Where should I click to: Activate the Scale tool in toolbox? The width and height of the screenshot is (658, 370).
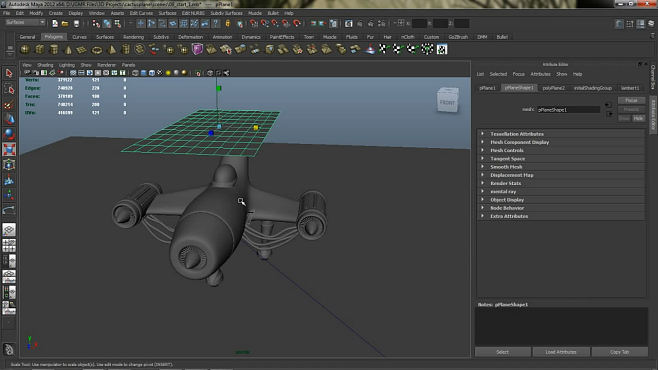[x=9, y=149]
